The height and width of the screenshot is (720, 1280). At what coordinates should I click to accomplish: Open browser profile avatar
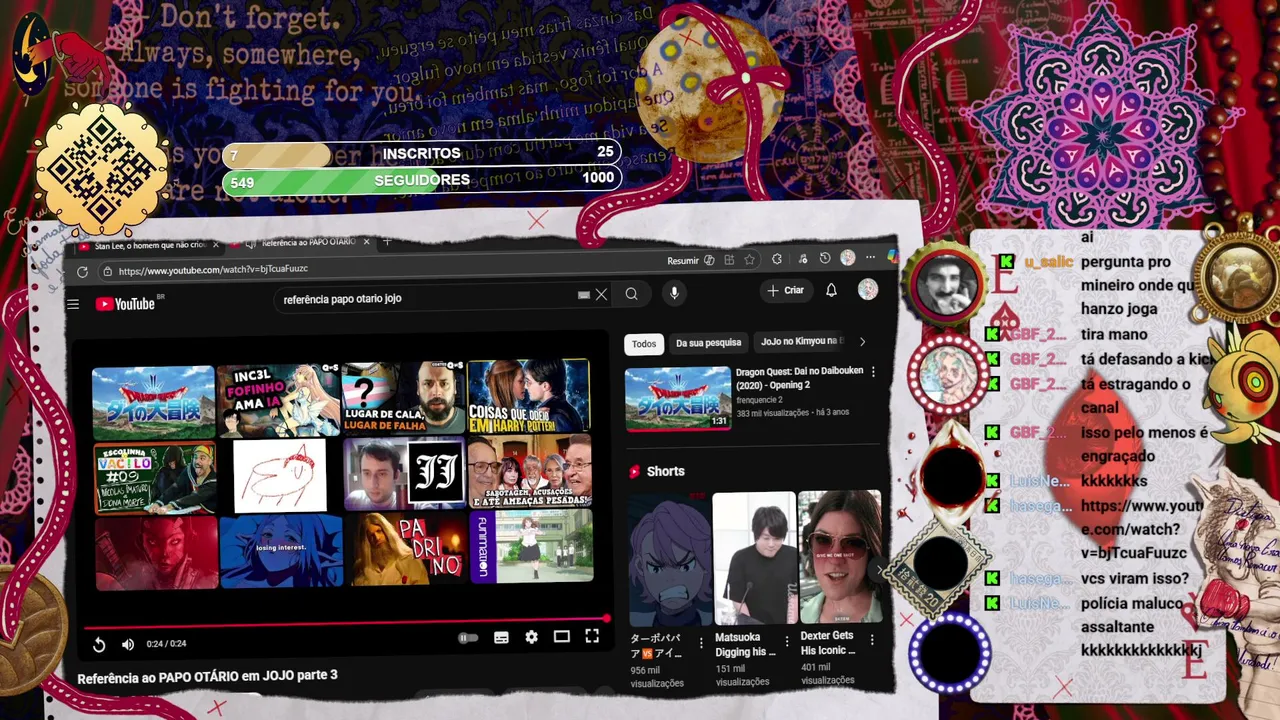848,258
